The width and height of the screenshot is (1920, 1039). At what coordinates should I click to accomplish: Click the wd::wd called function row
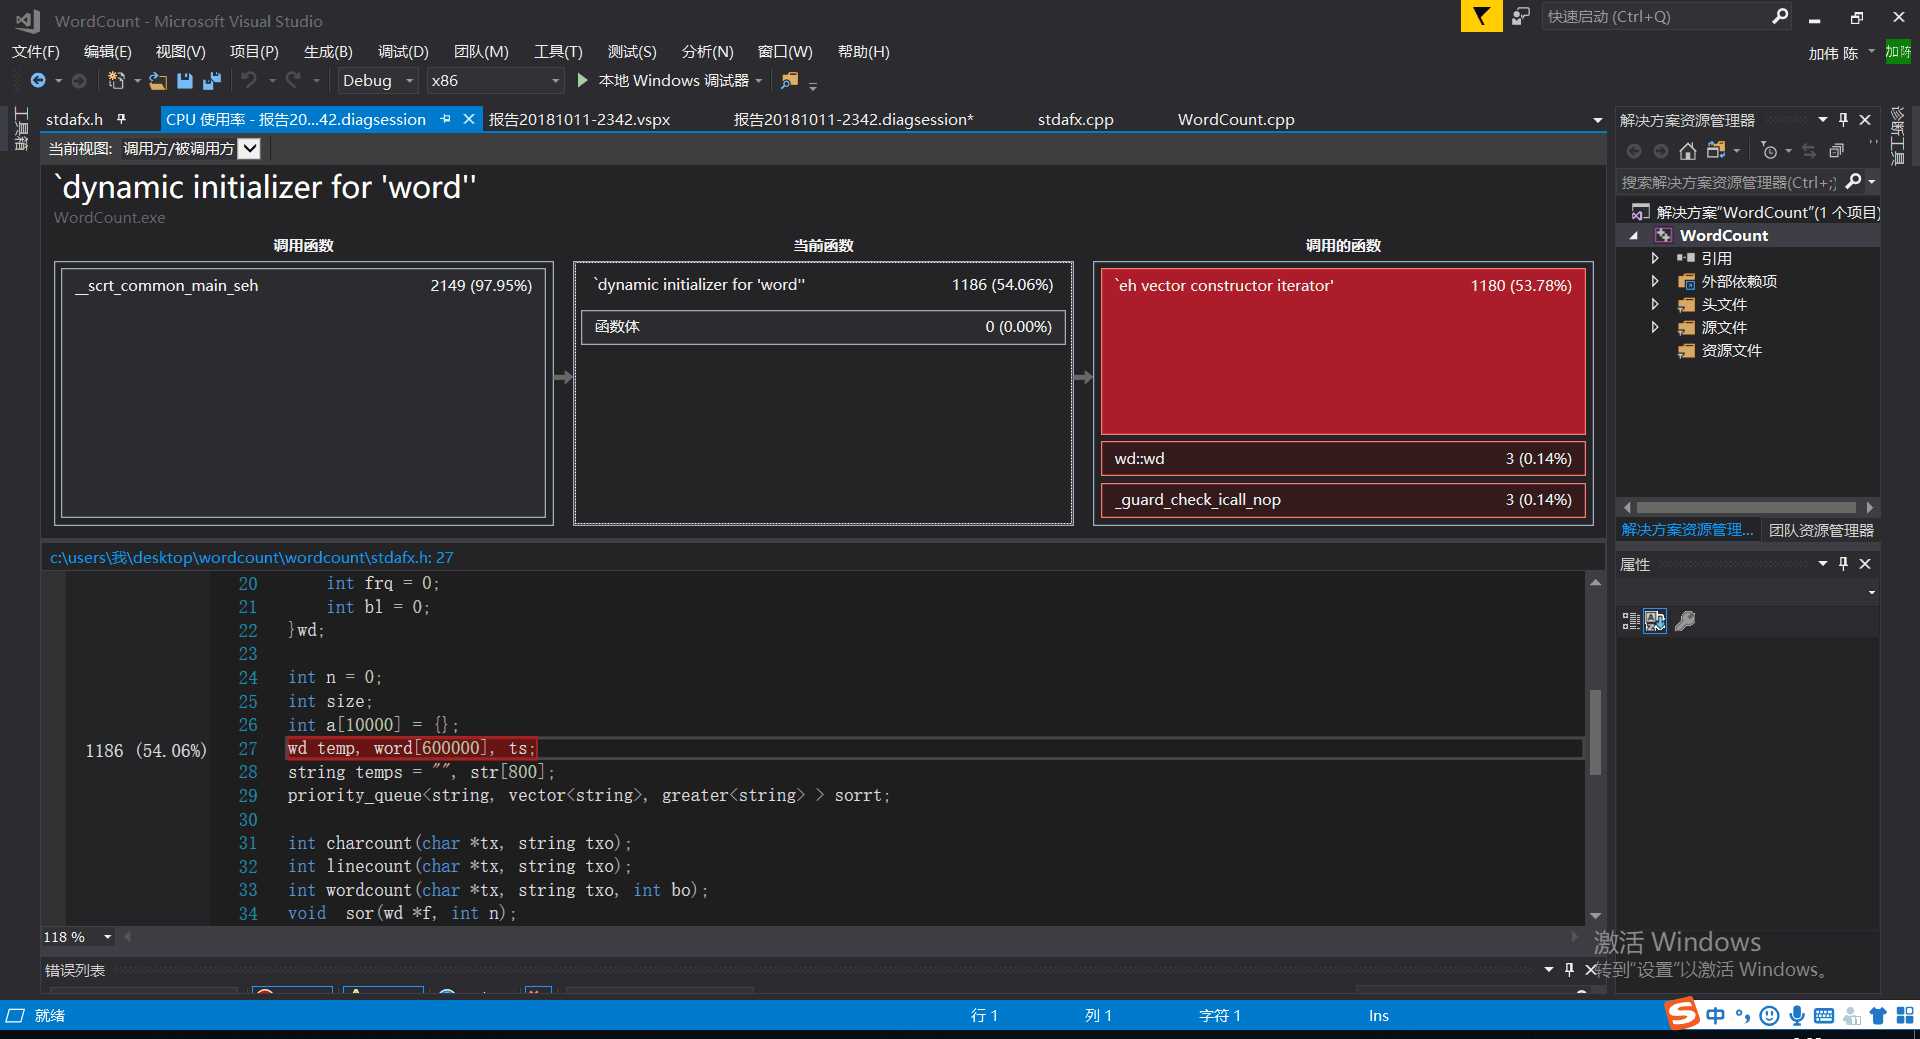point(1343,459)
